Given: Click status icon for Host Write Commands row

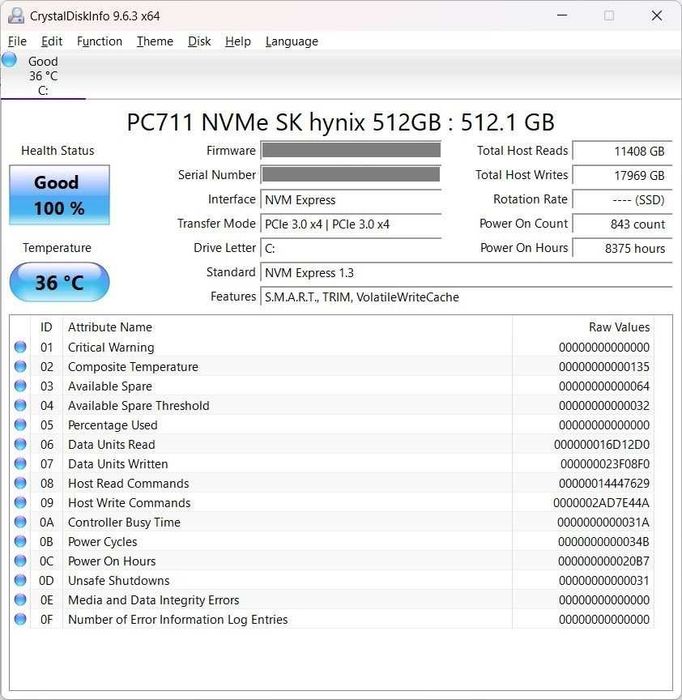Looking at the screenshot, I should [20, 503].
